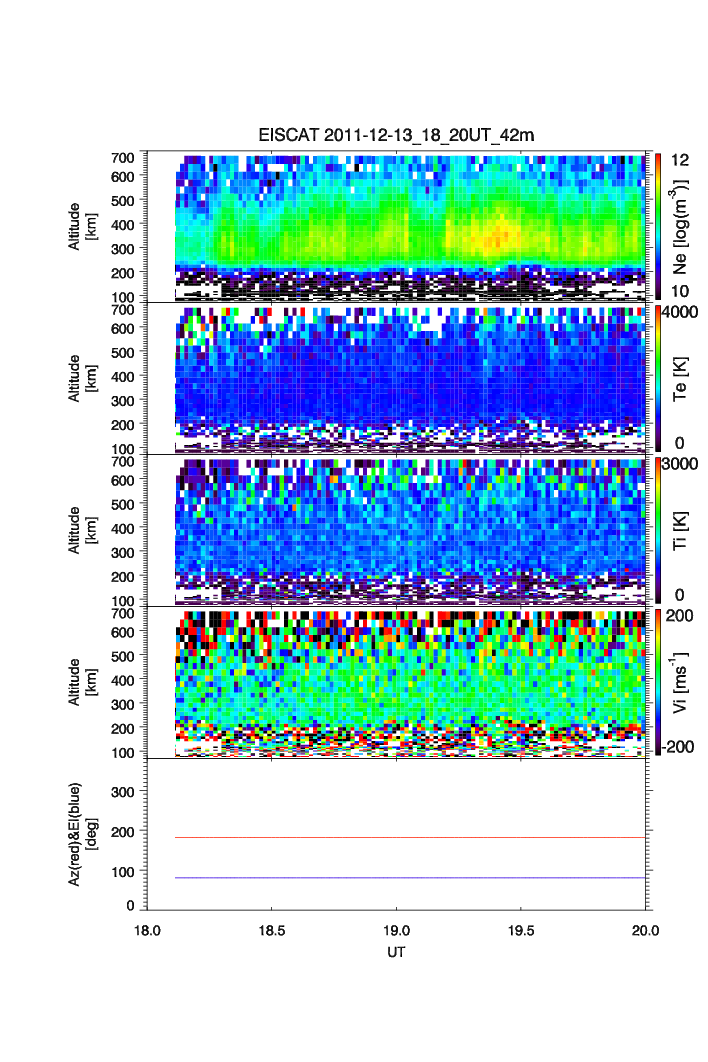Click the 19.0 tick label on x-axis
The width and height of the screenshot is (708, 1062).
tap(397, 930)
